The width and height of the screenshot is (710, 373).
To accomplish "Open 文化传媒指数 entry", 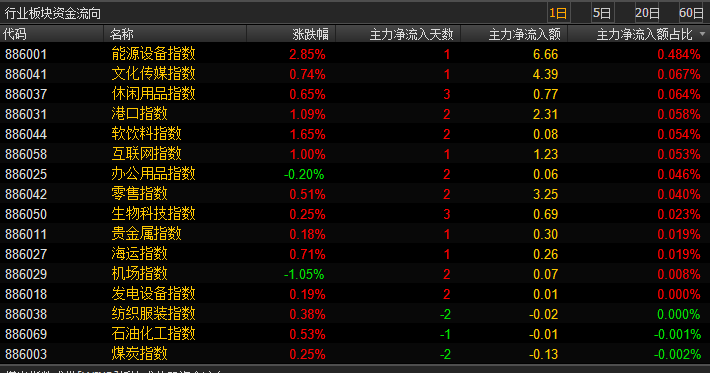I will 355,74.
